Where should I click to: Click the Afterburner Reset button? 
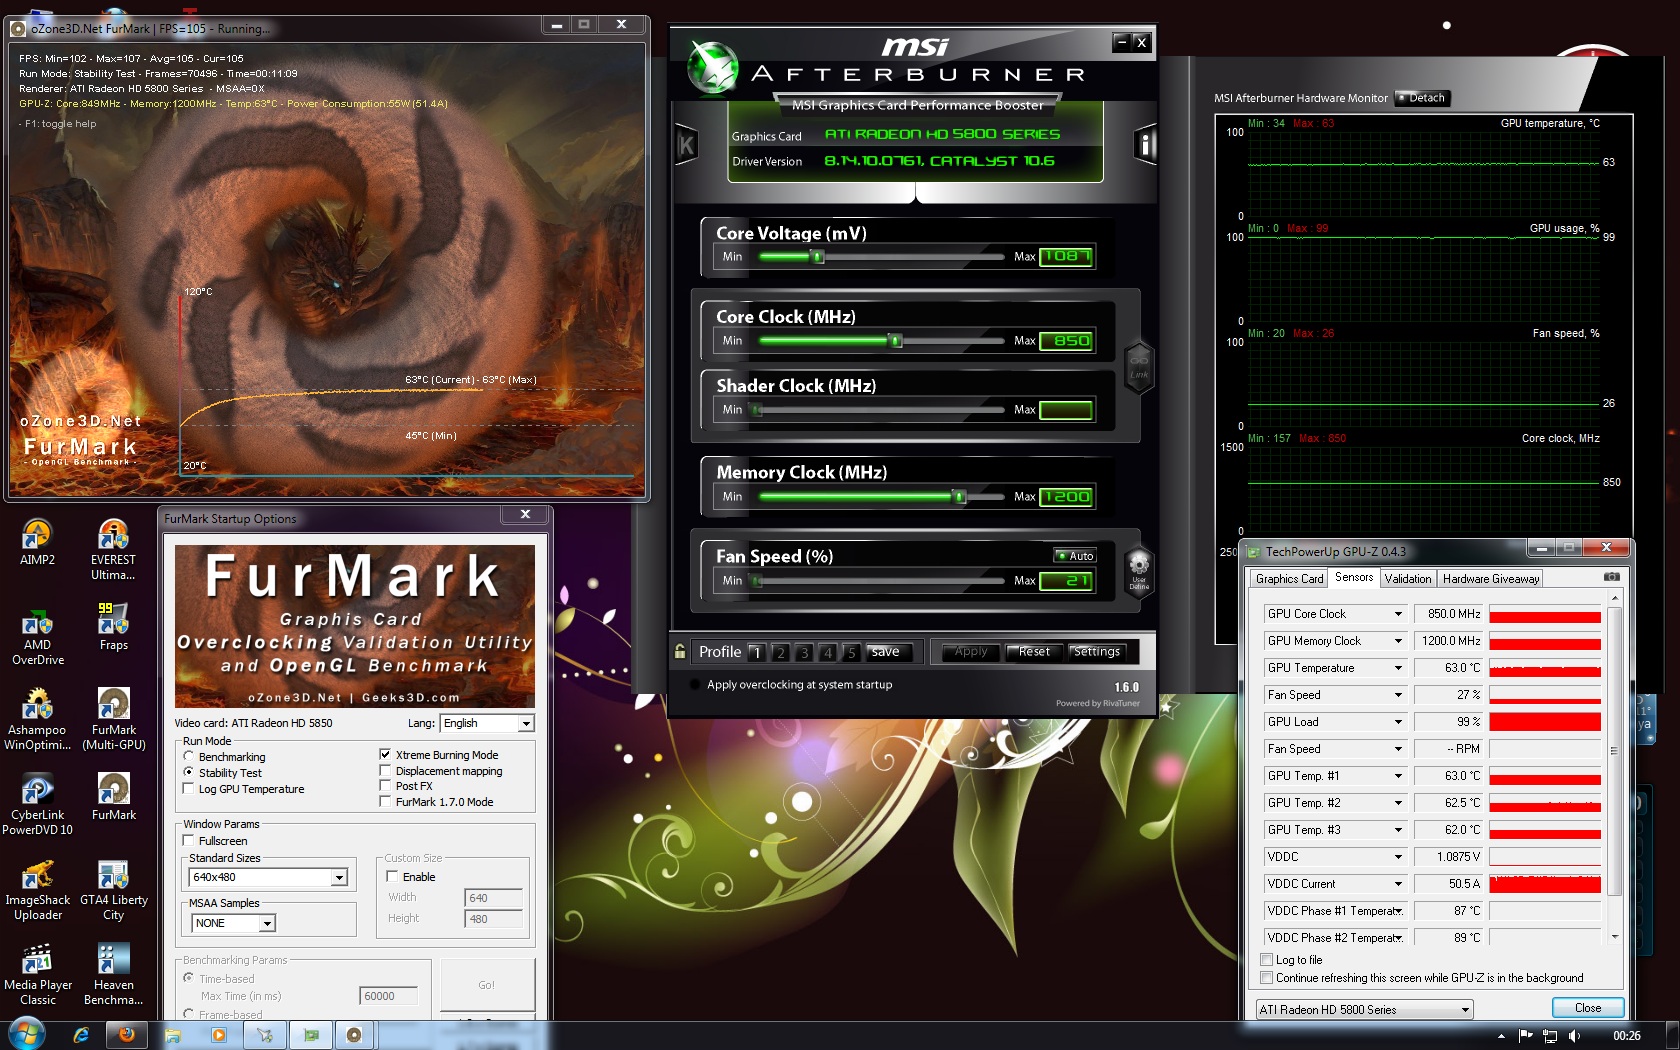pyautogui.click(x=1034, y=652)
